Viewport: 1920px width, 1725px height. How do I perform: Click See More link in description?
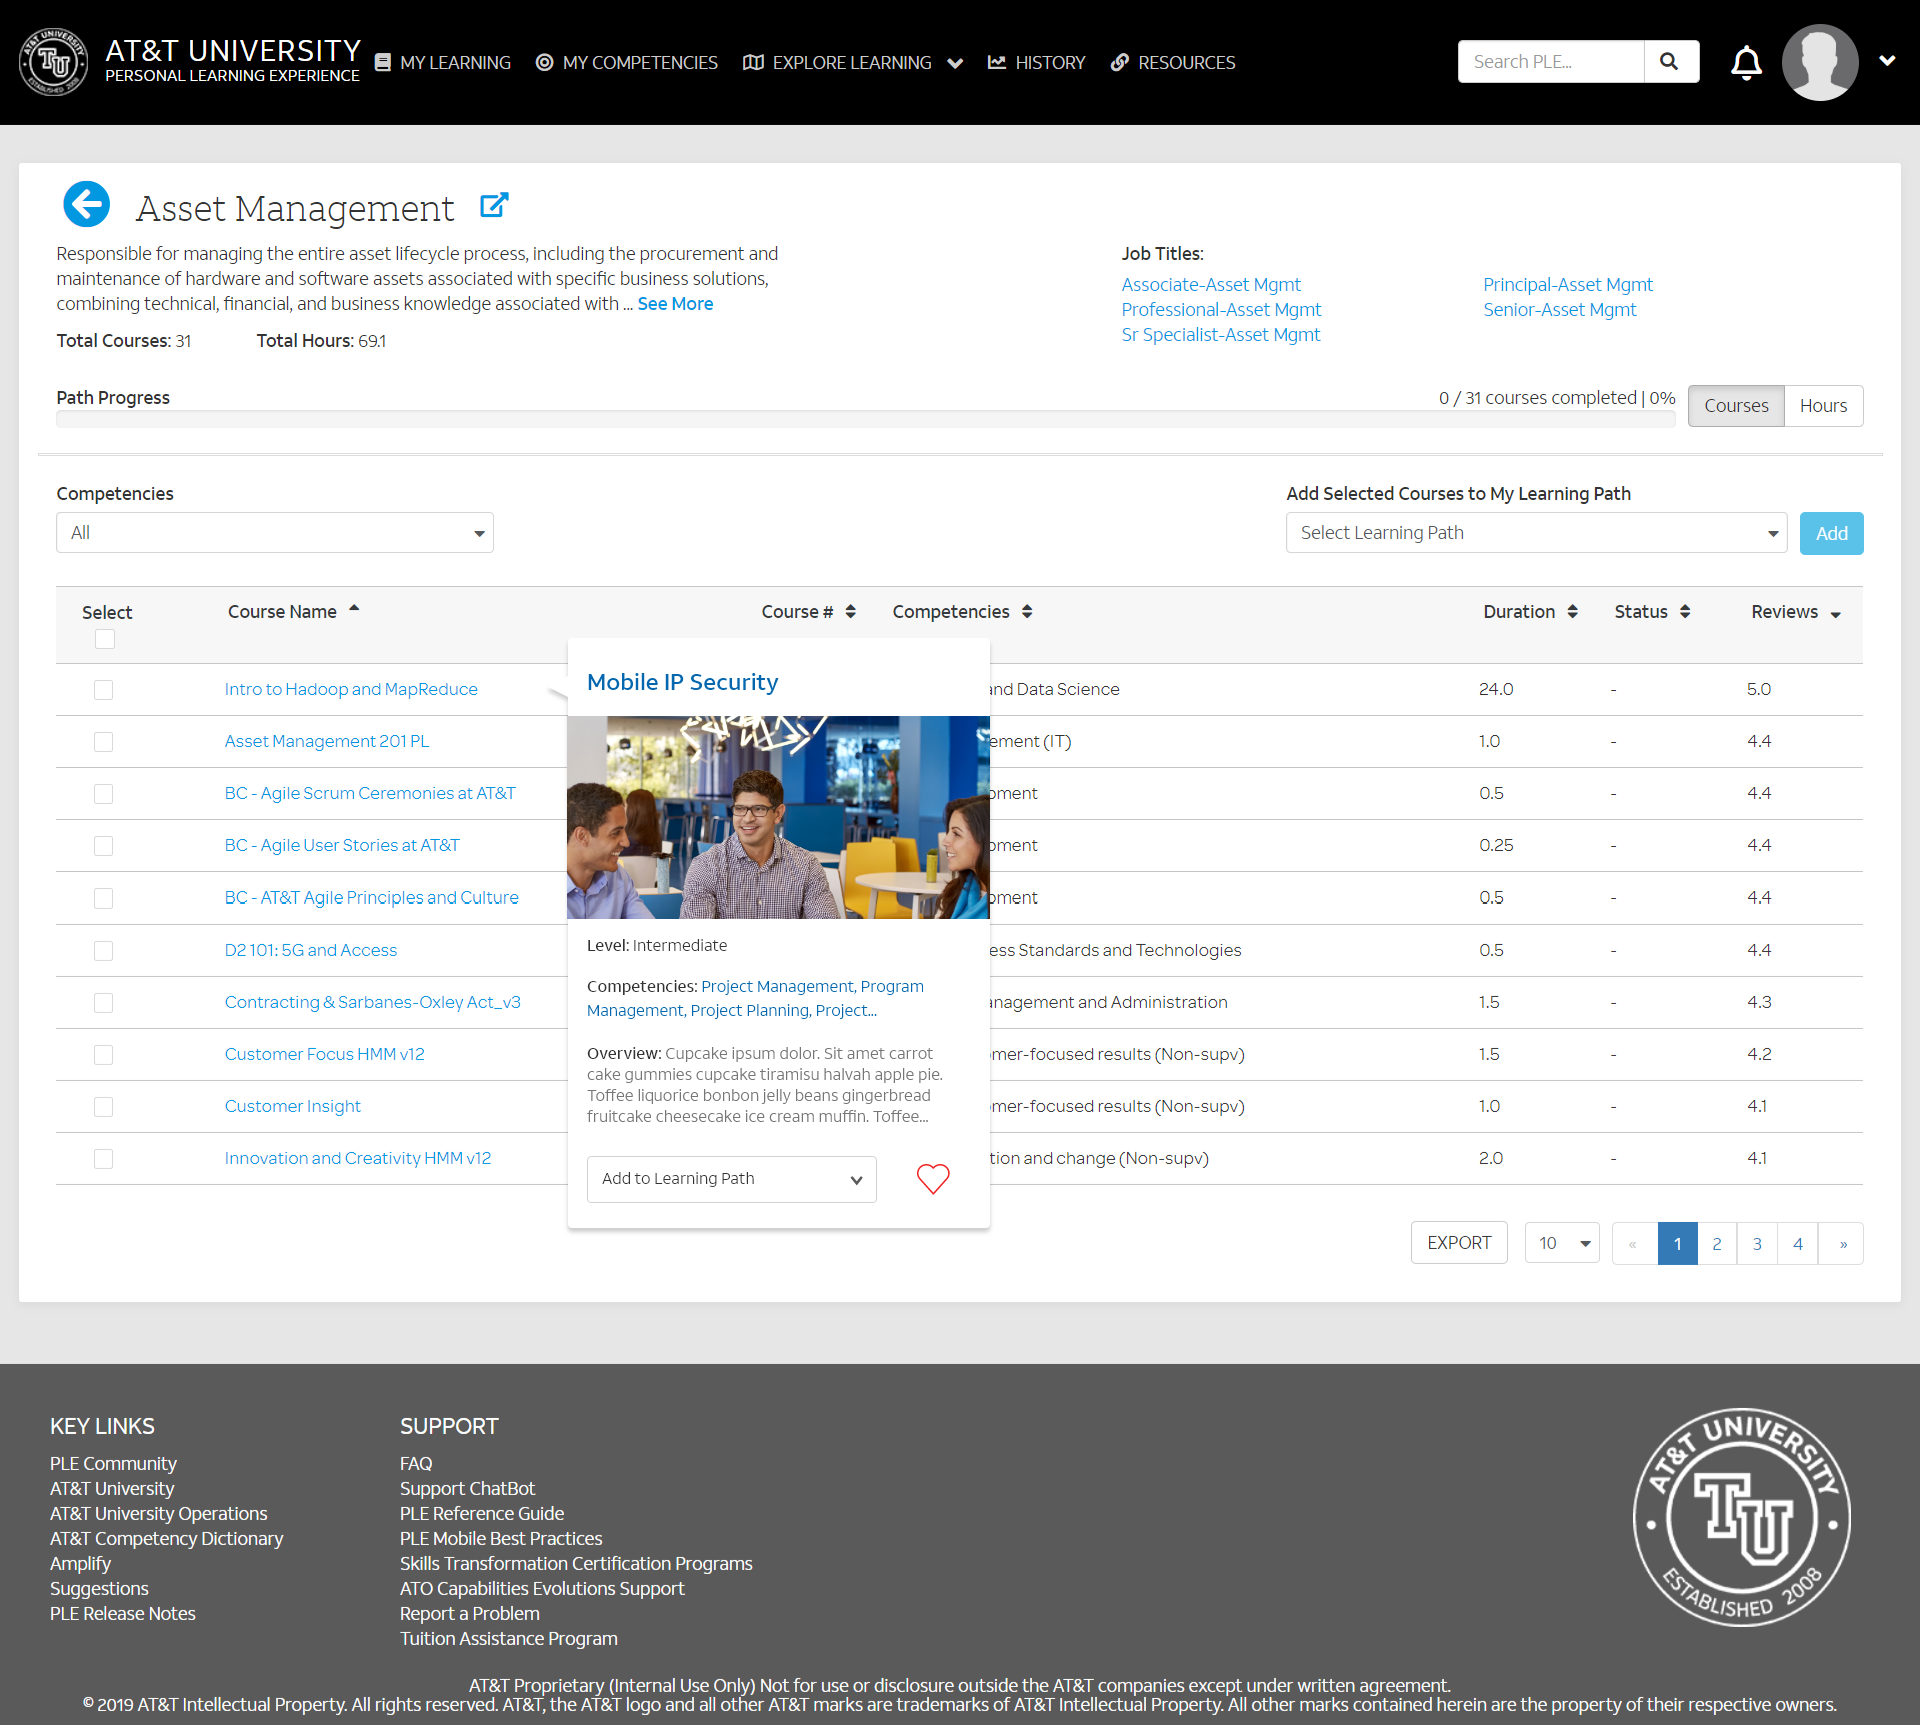(675, 304)
